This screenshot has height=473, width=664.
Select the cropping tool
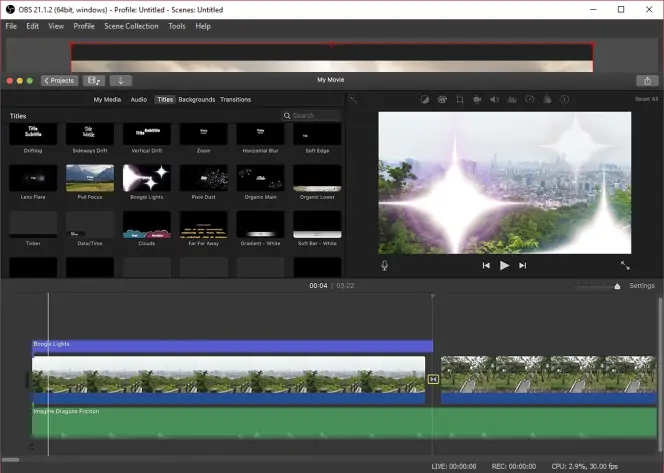point(460,100)
